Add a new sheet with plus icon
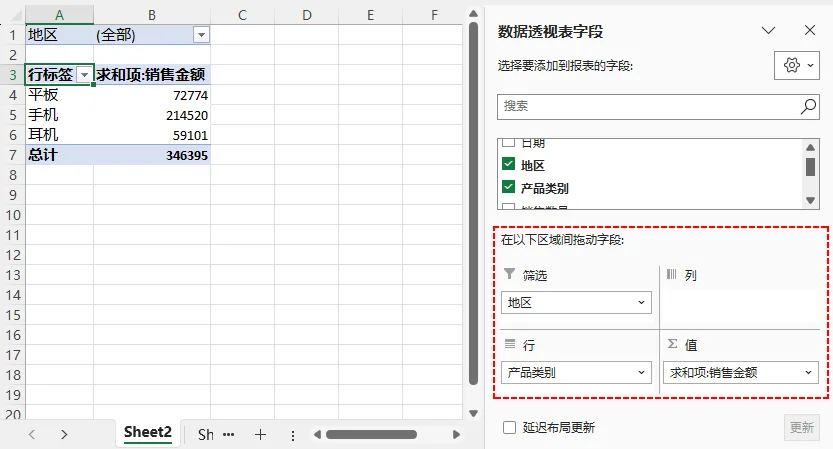Image resolution: width=833 pixels, height=449 pixels. (x=260, y=435)
